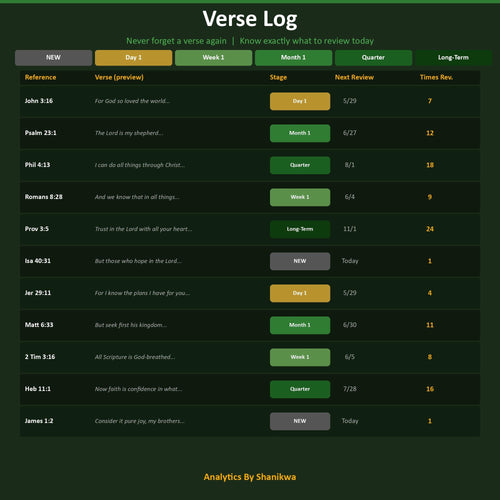Select the Heb 11:1 reference cell
The image size is (500, 500).
tap(38, 389)
